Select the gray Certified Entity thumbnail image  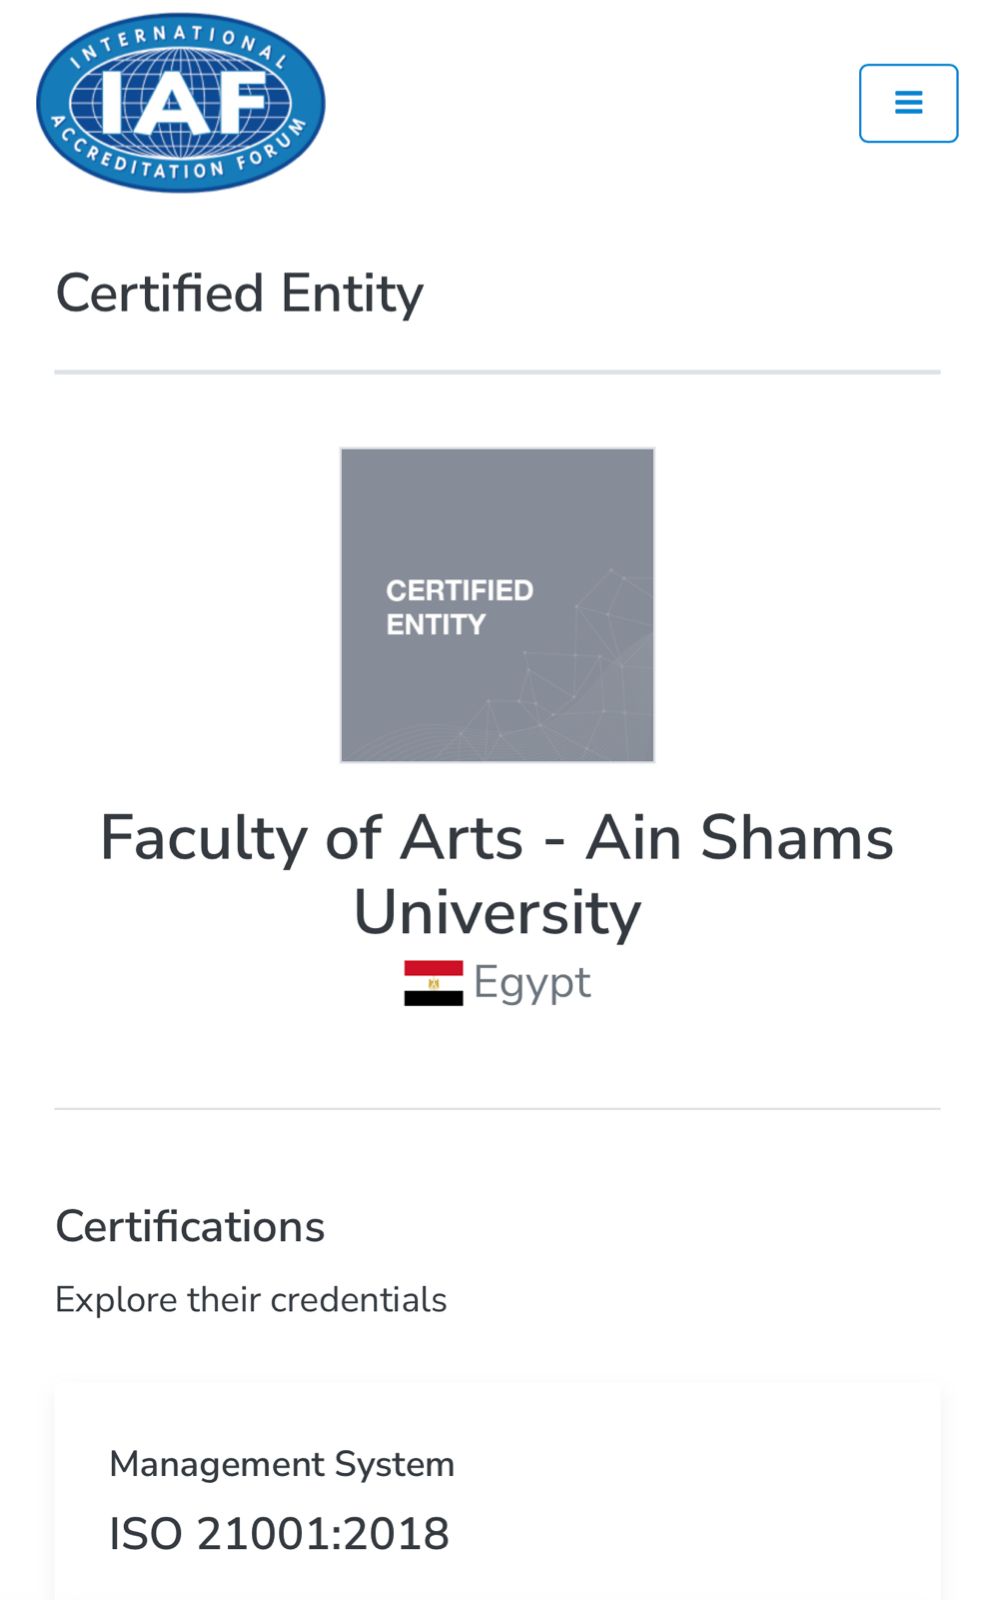497,605
